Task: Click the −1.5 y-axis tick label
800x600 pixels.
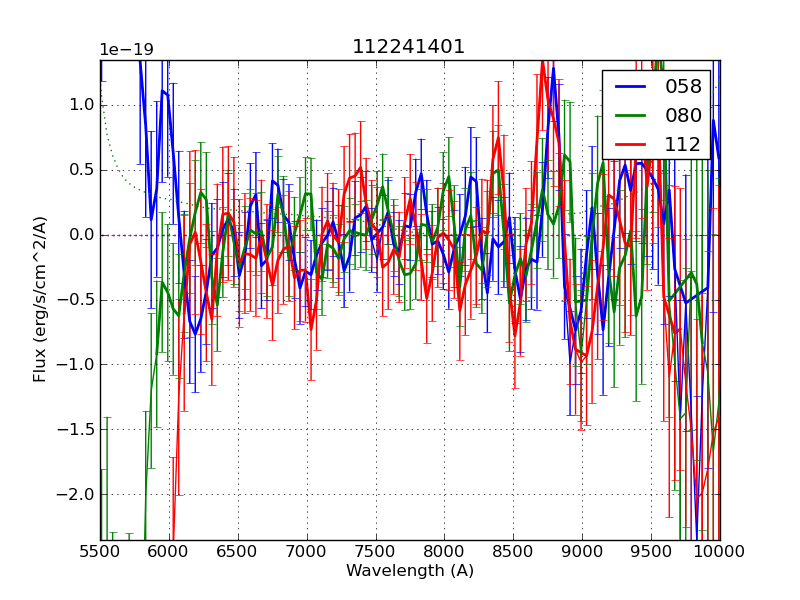Action: 79,429
